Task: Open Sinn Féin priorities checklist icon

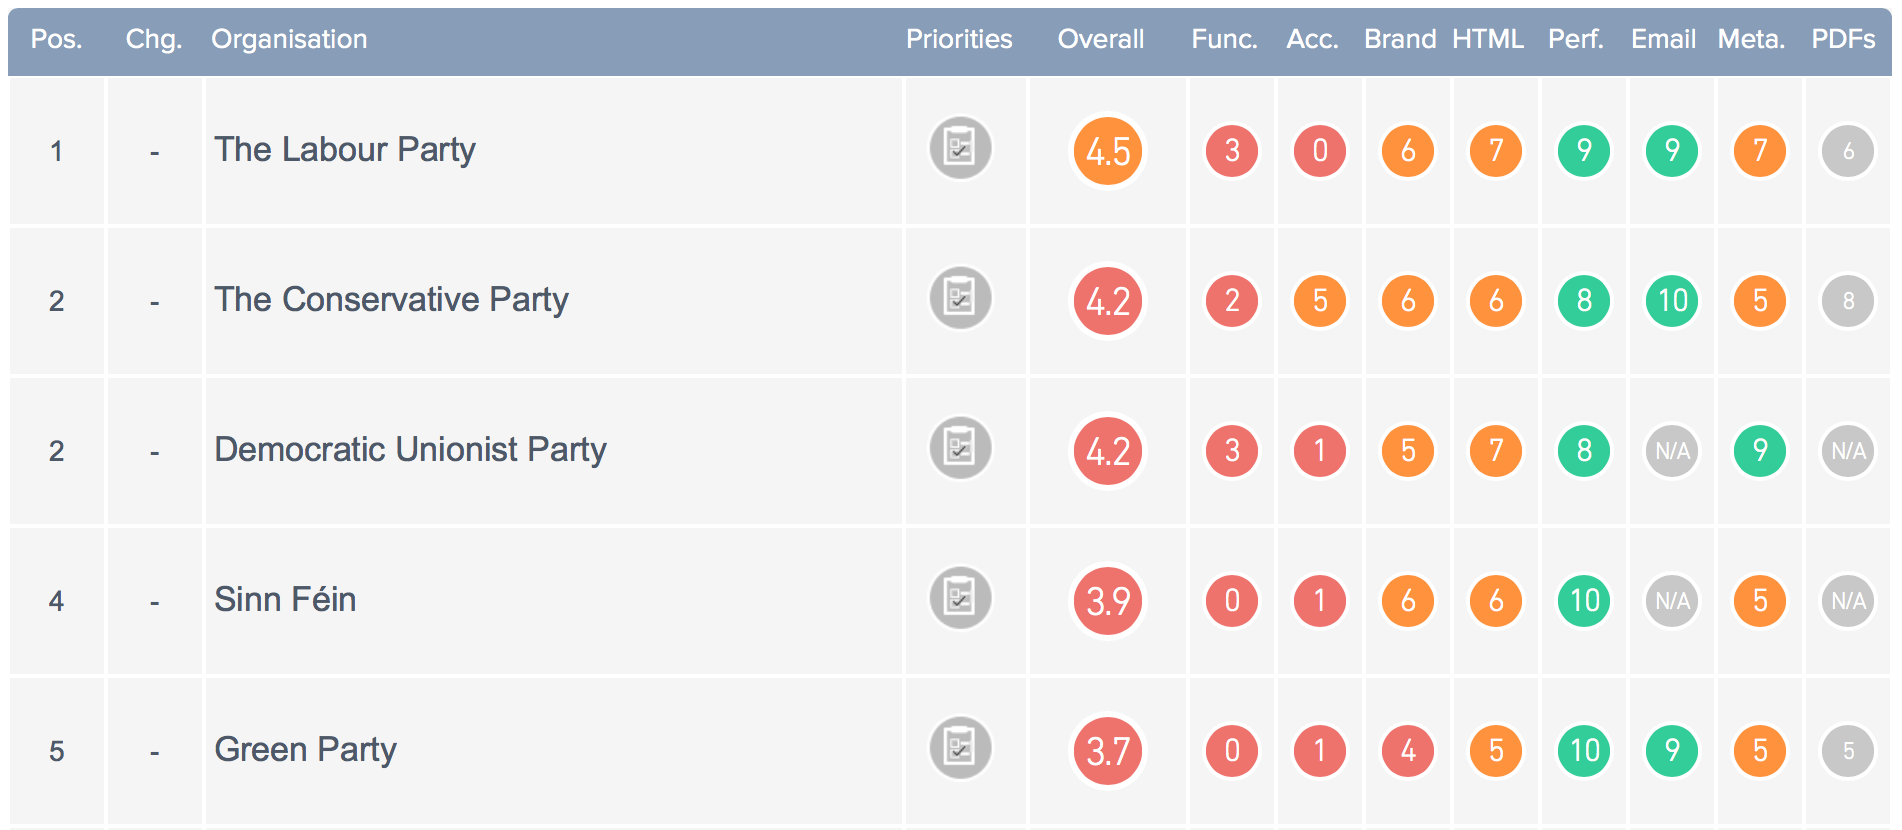Action: click(x=960, y=599)
